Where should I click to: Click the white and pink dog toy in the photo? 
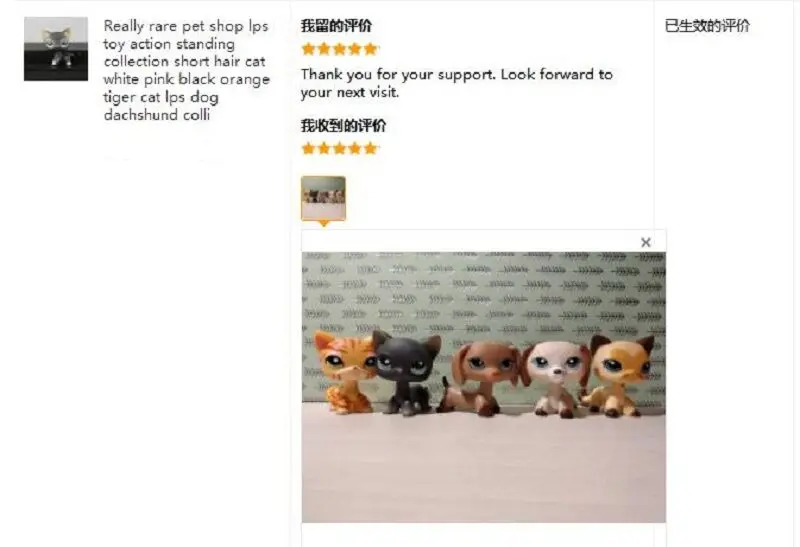click(555, 379)
